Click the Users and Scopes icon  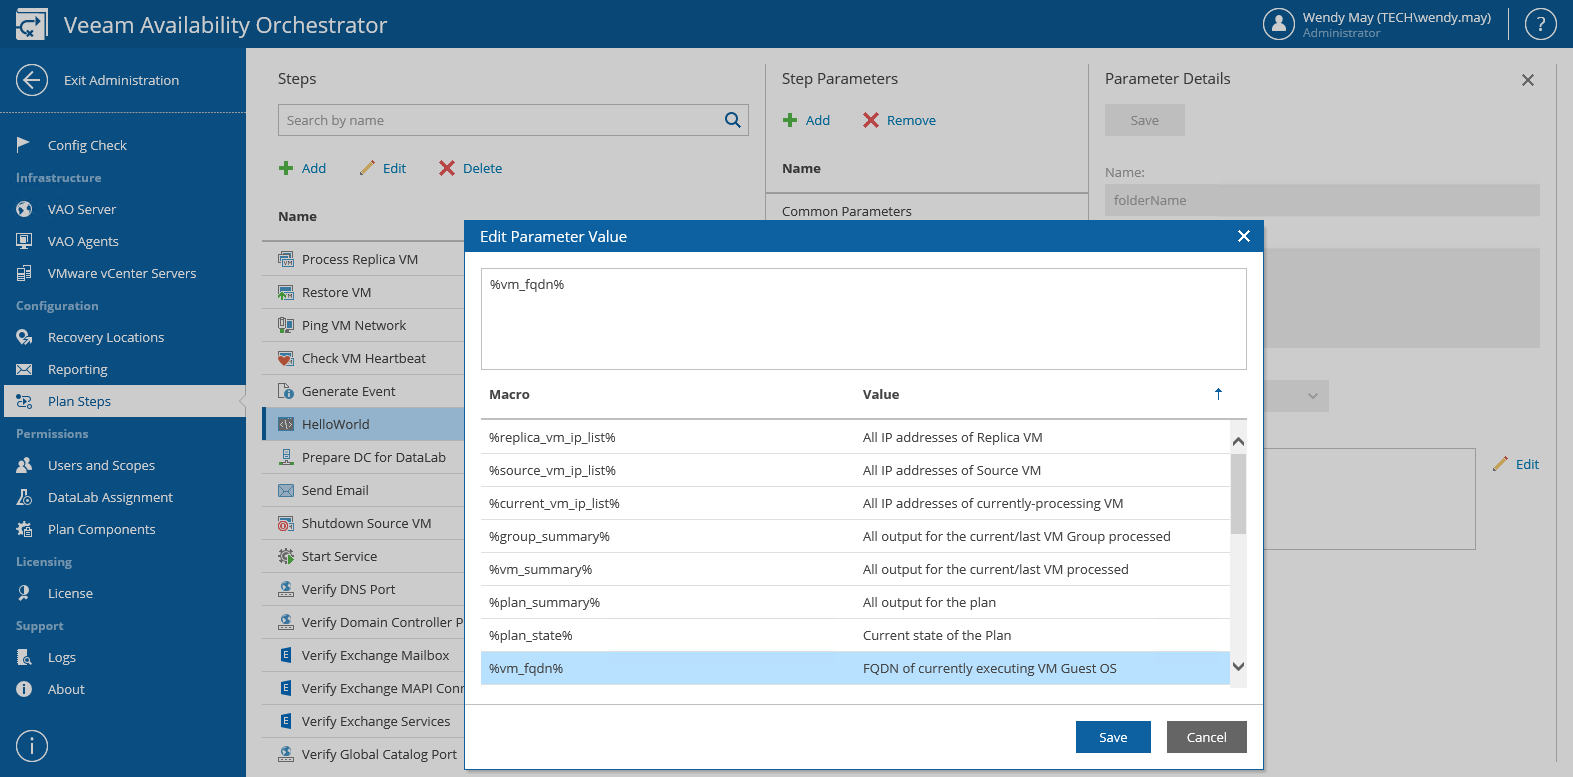[24, 465]
